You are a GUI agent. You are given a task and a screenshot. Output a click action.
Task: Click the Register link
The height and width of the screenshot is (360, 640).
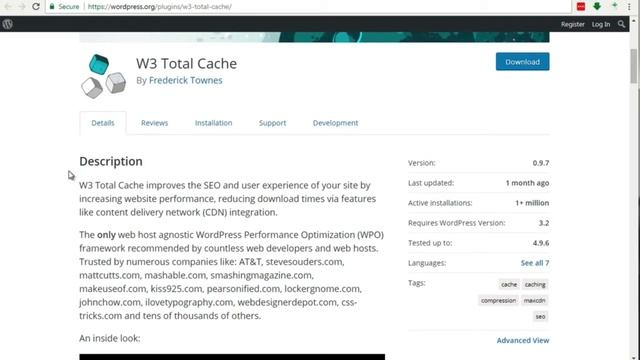point(573,24)
